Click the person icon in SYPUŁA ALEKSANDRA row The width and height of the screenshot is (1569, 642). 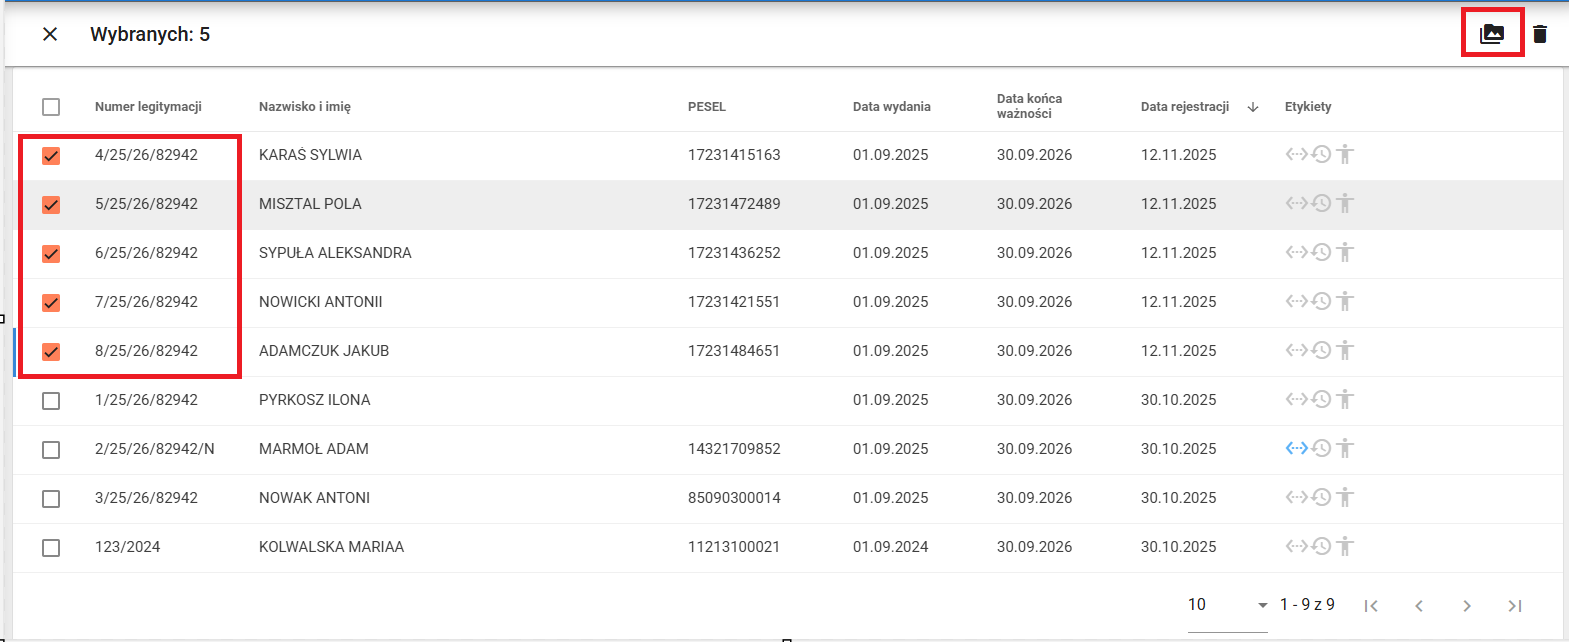point(1345,252)
